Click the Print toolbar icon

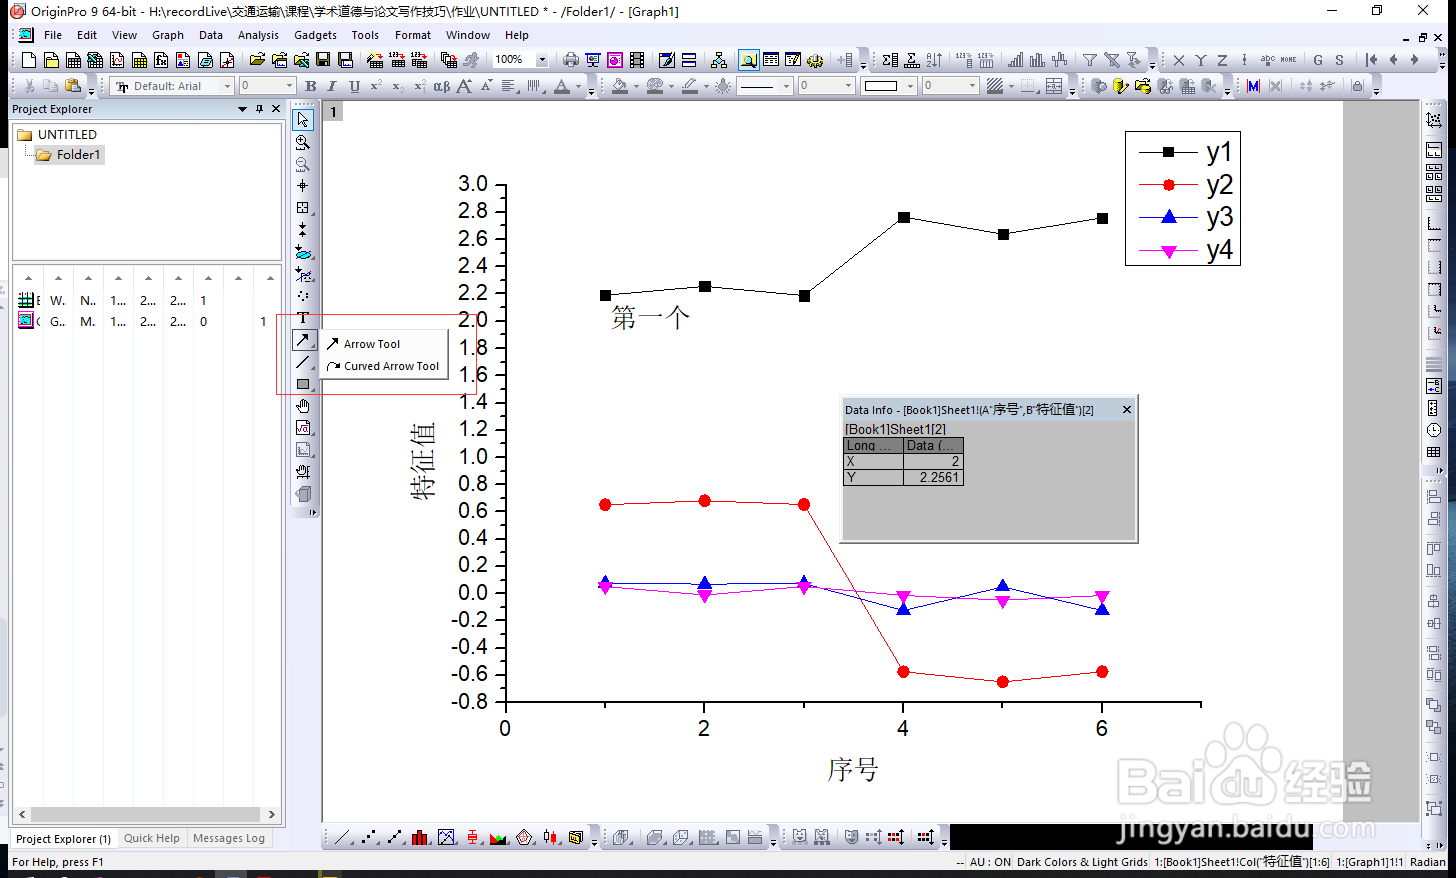pyautogui.click(x=570, y=60)
